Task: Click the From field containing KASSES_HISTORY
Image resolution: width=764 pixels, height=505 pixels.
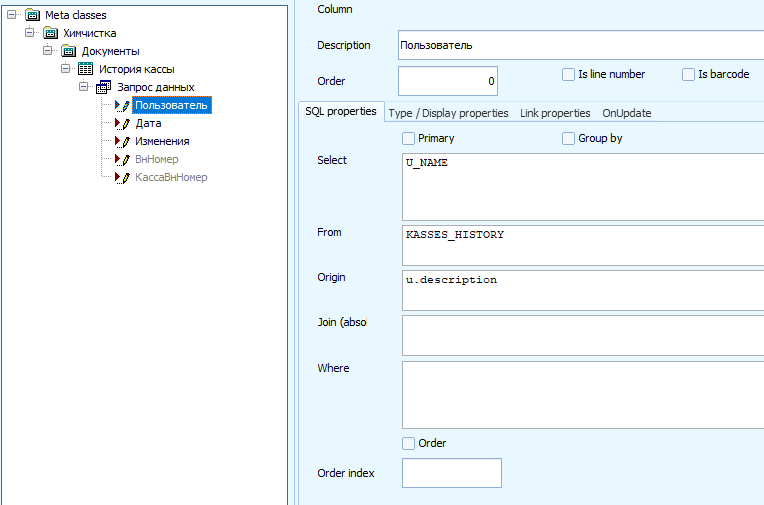Action: [x=583, y=245]
